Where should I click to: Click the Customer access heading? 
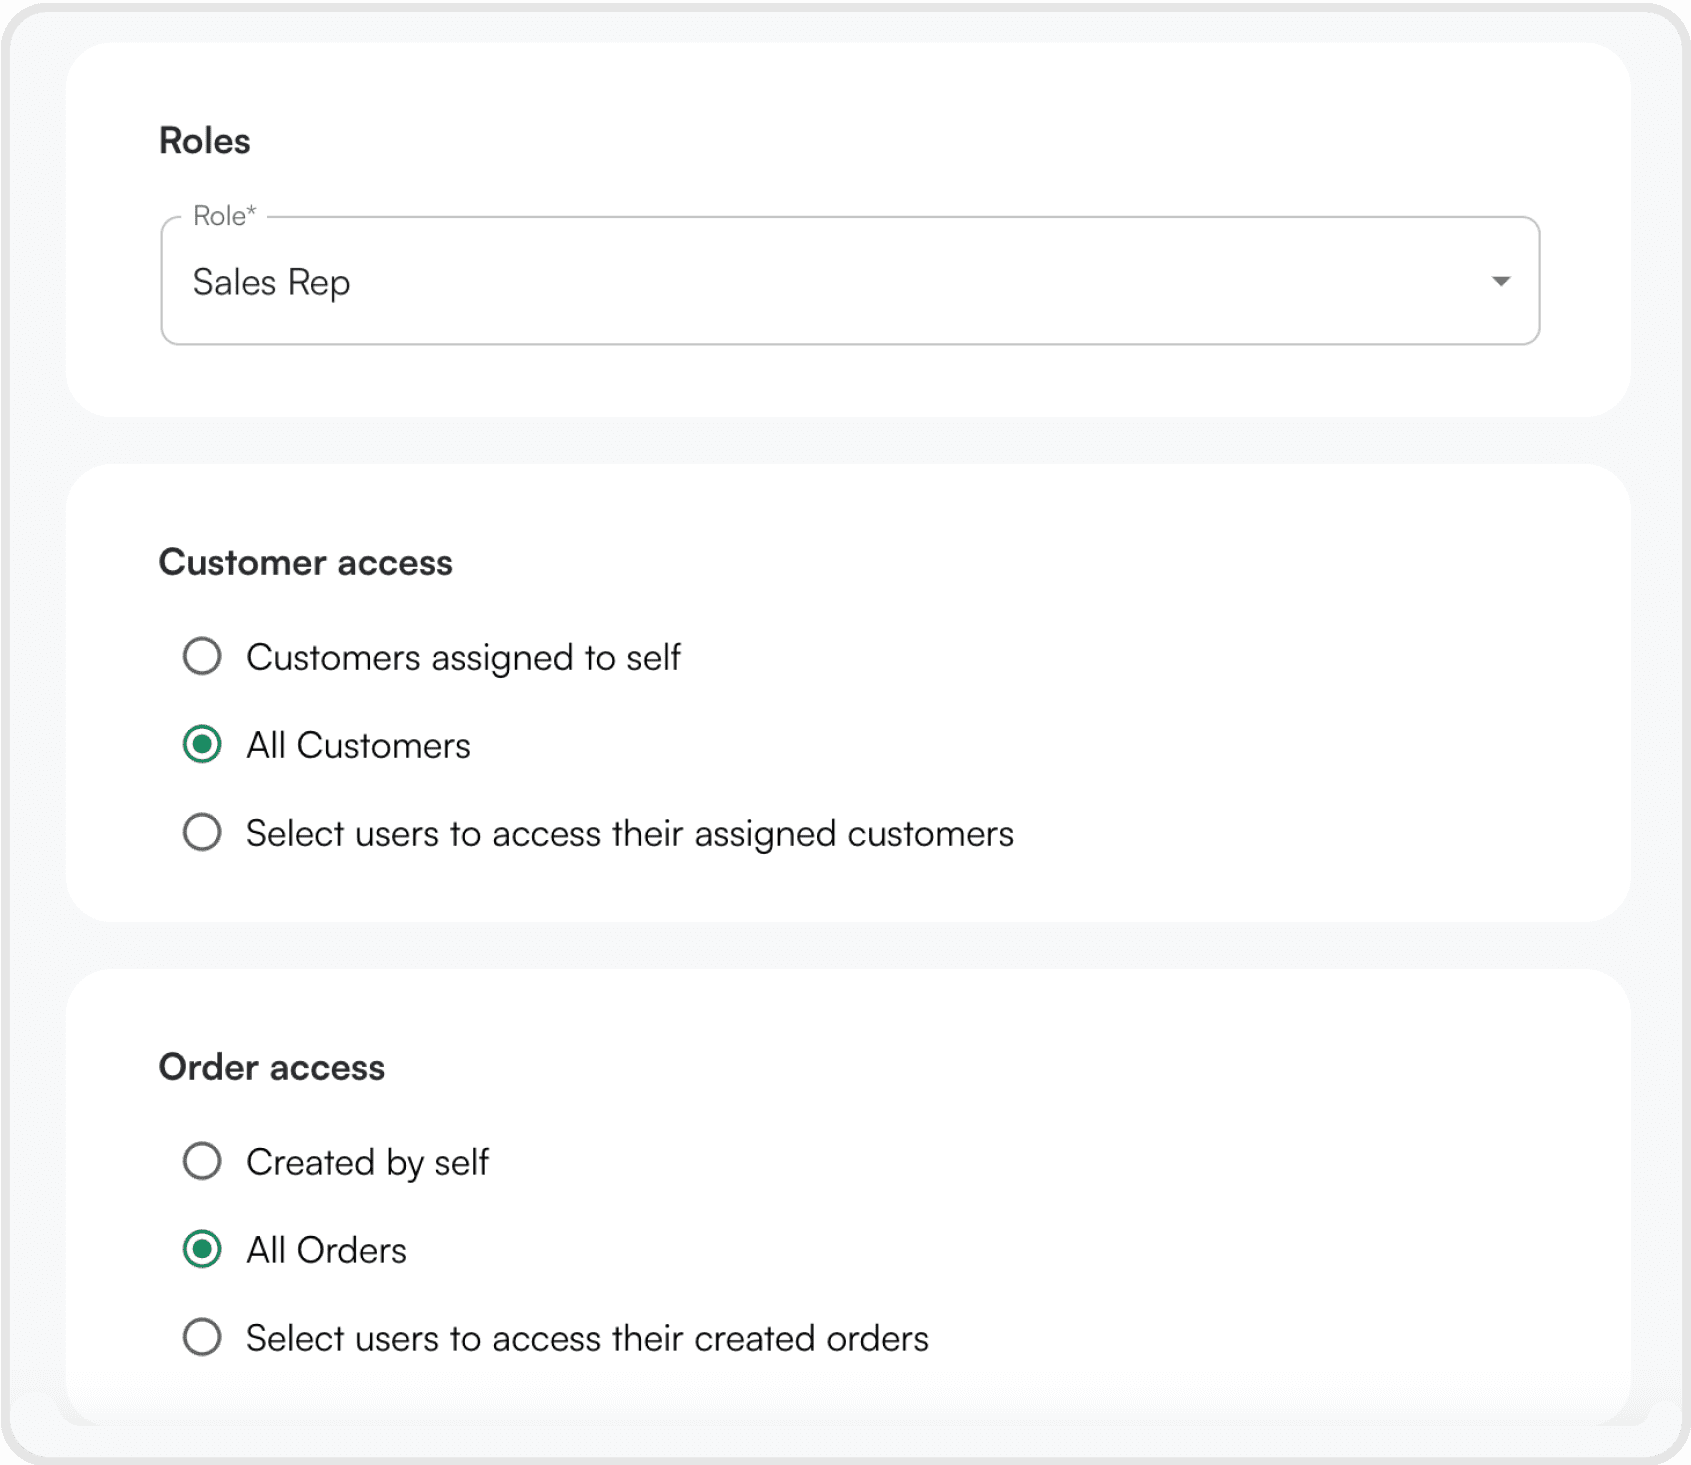tap(306, 562)
